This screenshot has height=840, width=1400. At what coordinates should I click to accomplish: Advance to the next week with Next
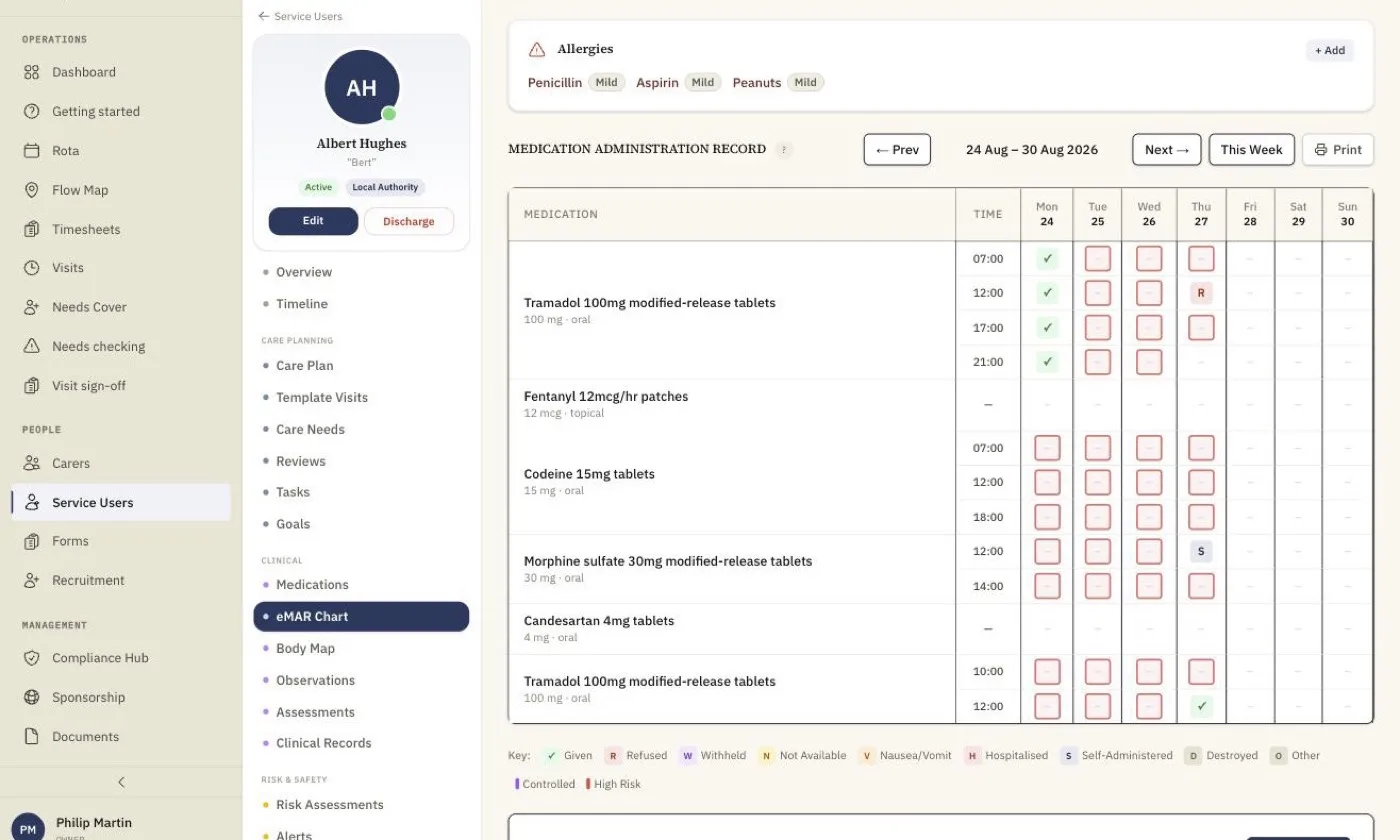point(1167,150)
